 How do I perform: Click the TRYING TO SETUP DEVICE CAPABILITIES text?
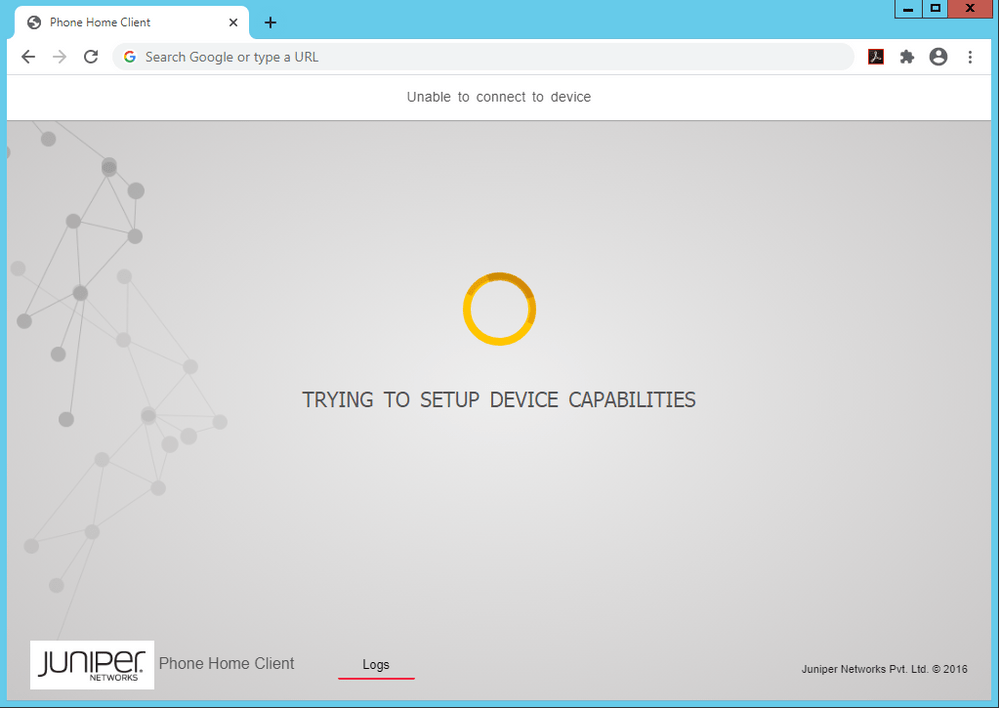click(x=499, y=399)
